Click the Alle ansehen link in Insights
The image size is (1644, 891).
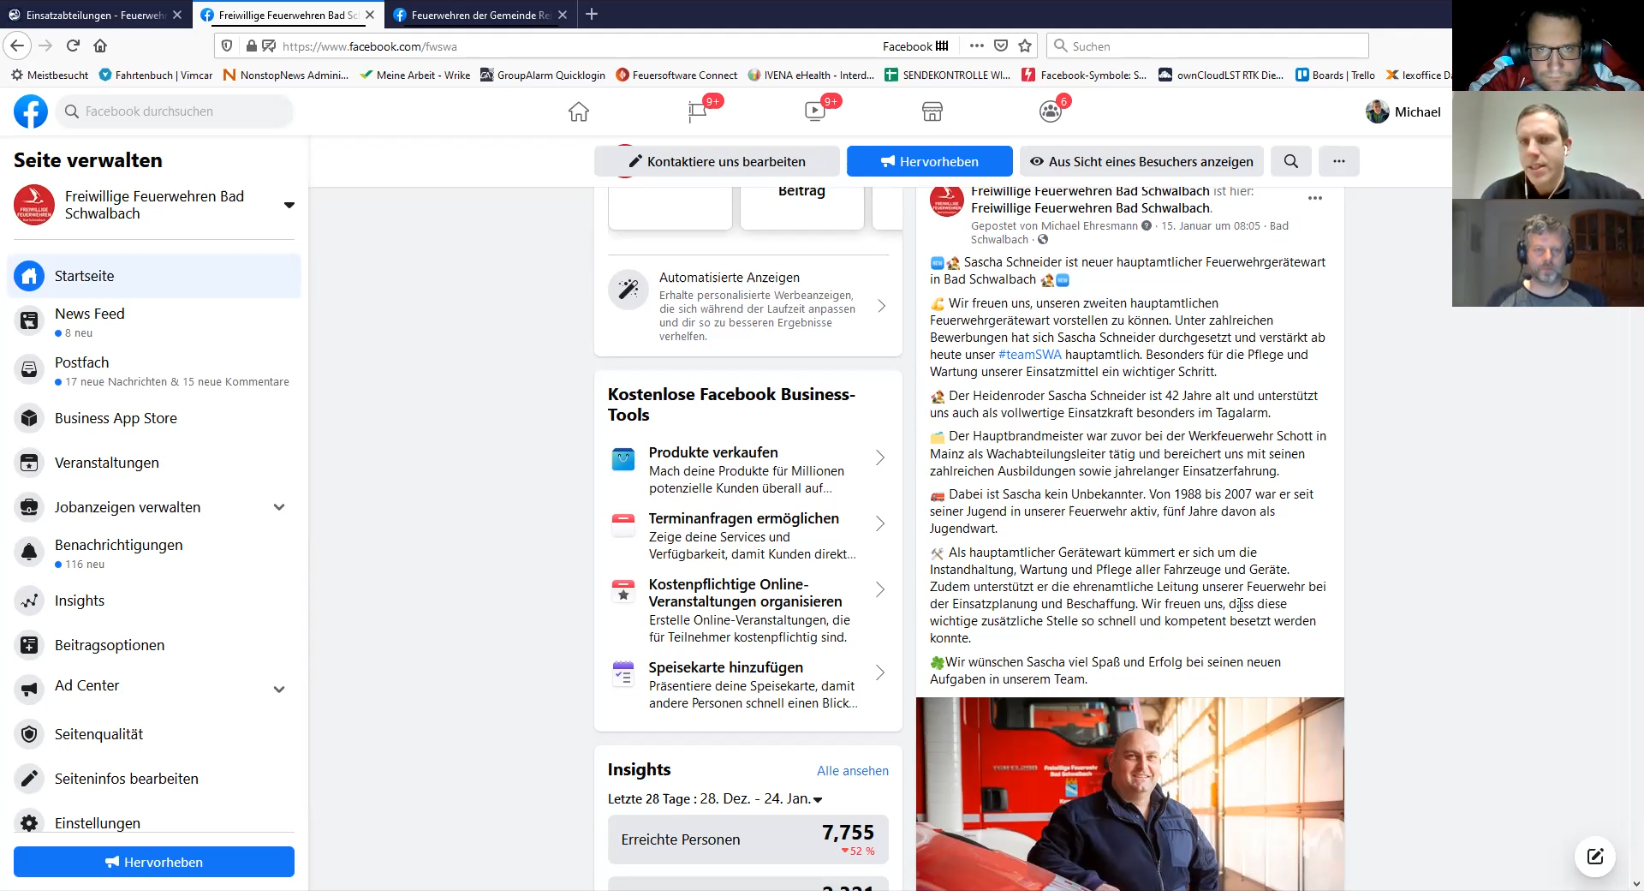pos(852,771)
